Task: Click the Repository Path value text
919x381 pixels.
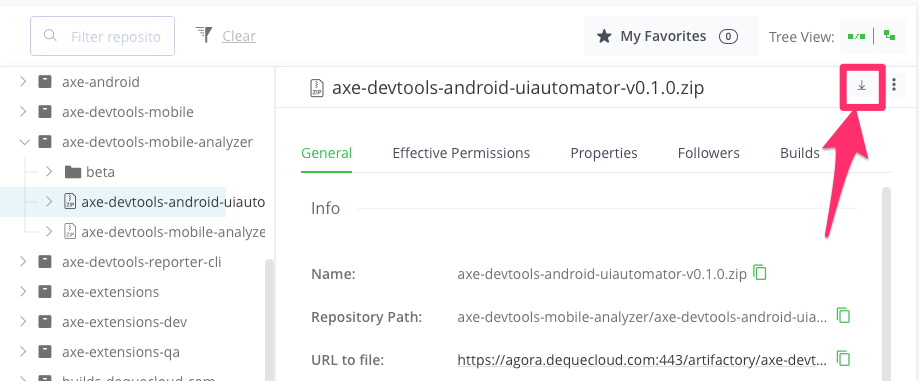Action: click(642, 317)
